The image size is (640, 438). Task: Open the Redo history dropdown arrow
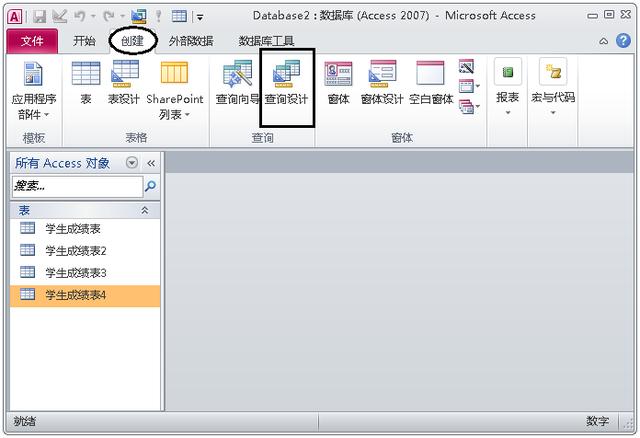coord(122,17)
